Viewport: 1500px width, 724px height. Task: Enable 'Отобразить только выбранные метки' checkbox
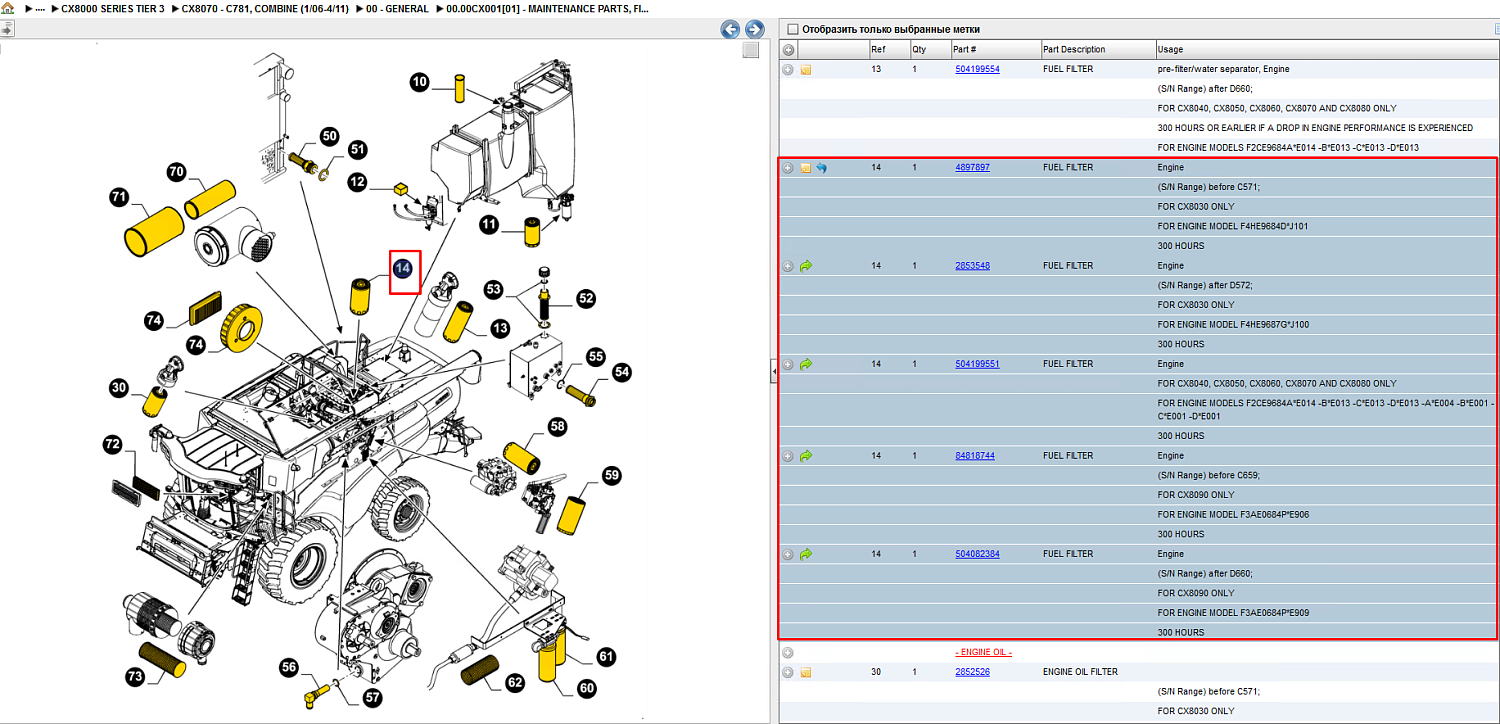click(x=793, y=30)
